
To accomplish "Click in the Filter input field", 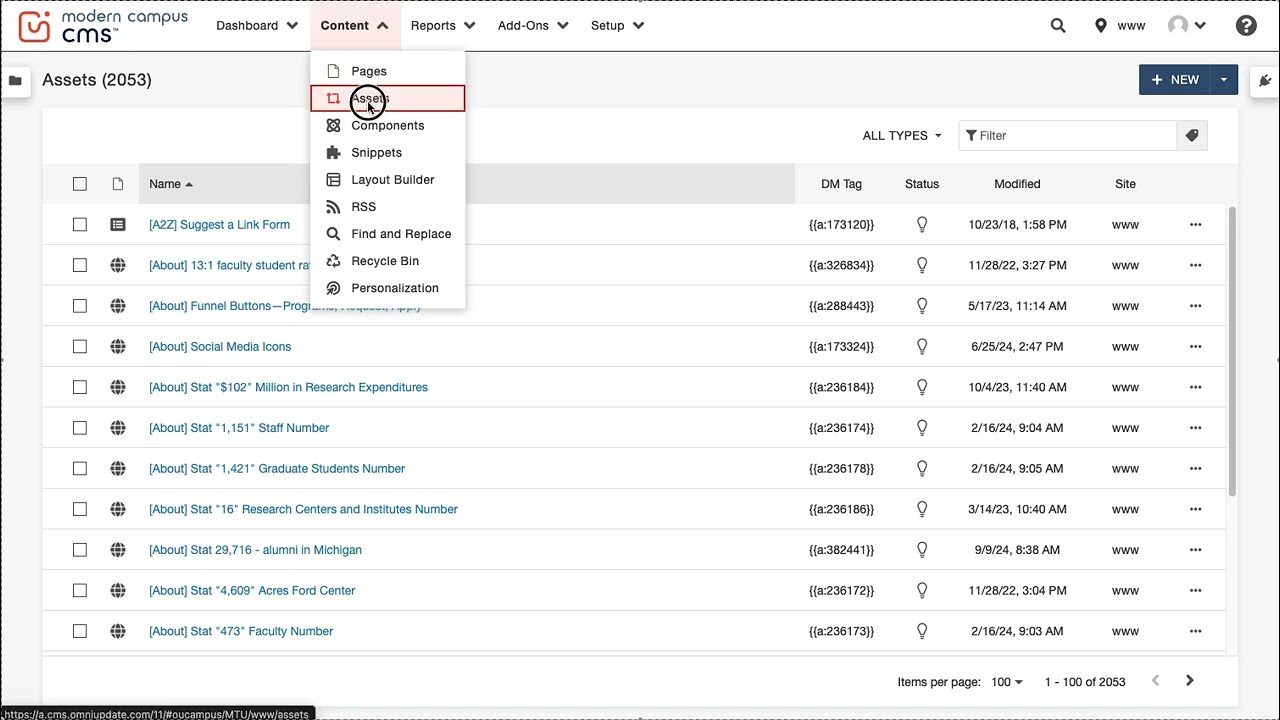I will tap(1068, 136).
